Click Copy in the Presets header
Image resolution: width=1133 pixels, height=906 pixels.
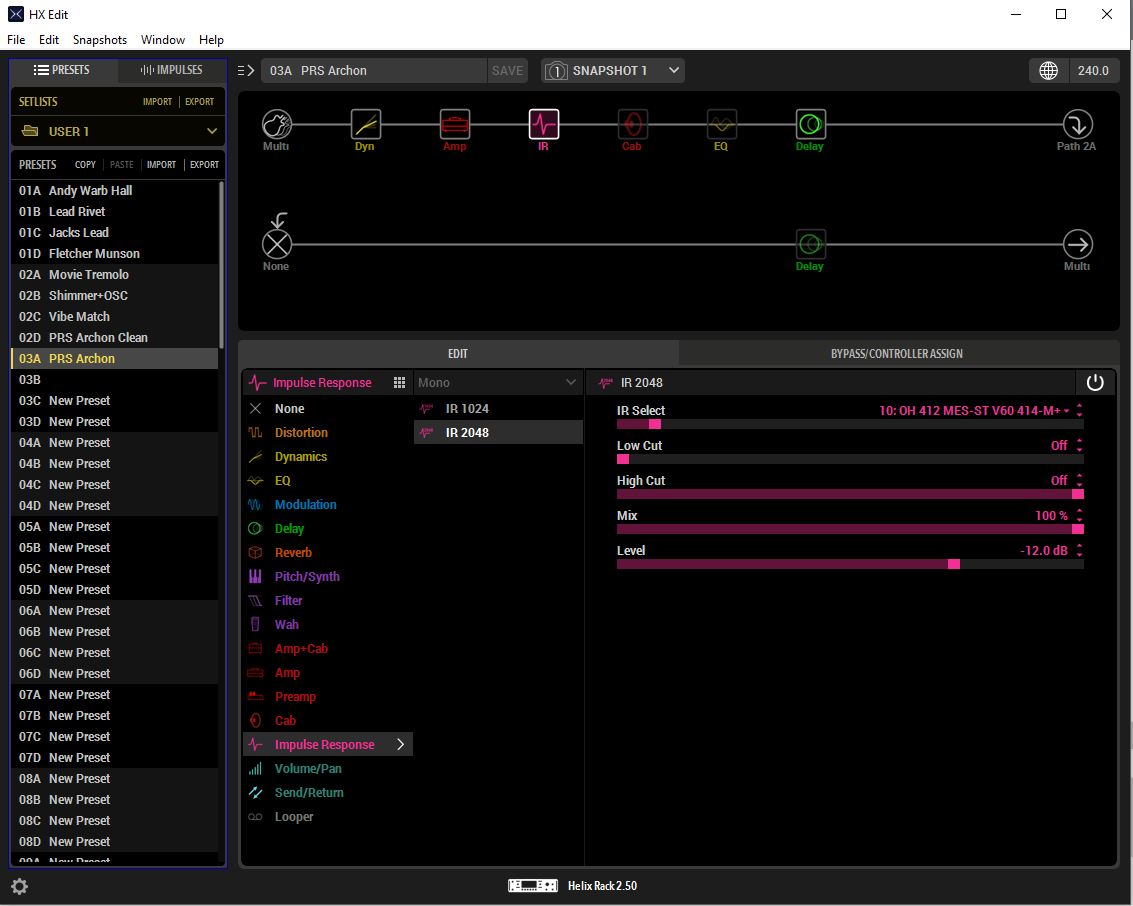tap(85, 165)
